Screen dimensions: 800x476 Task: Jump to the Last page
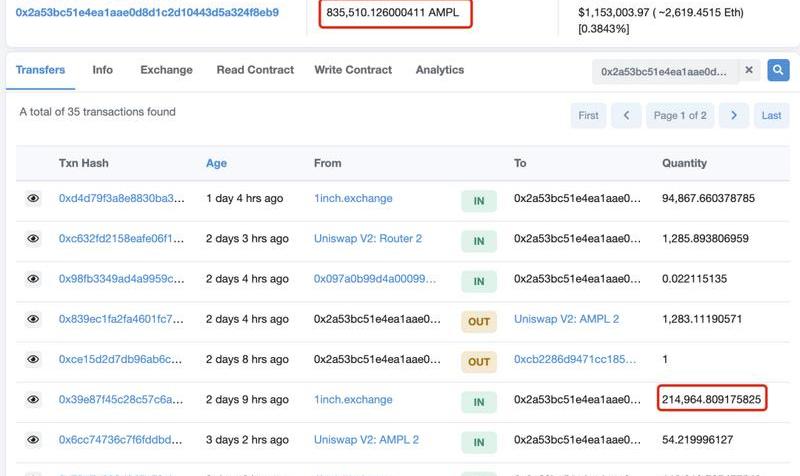click(x=771, y=116)
